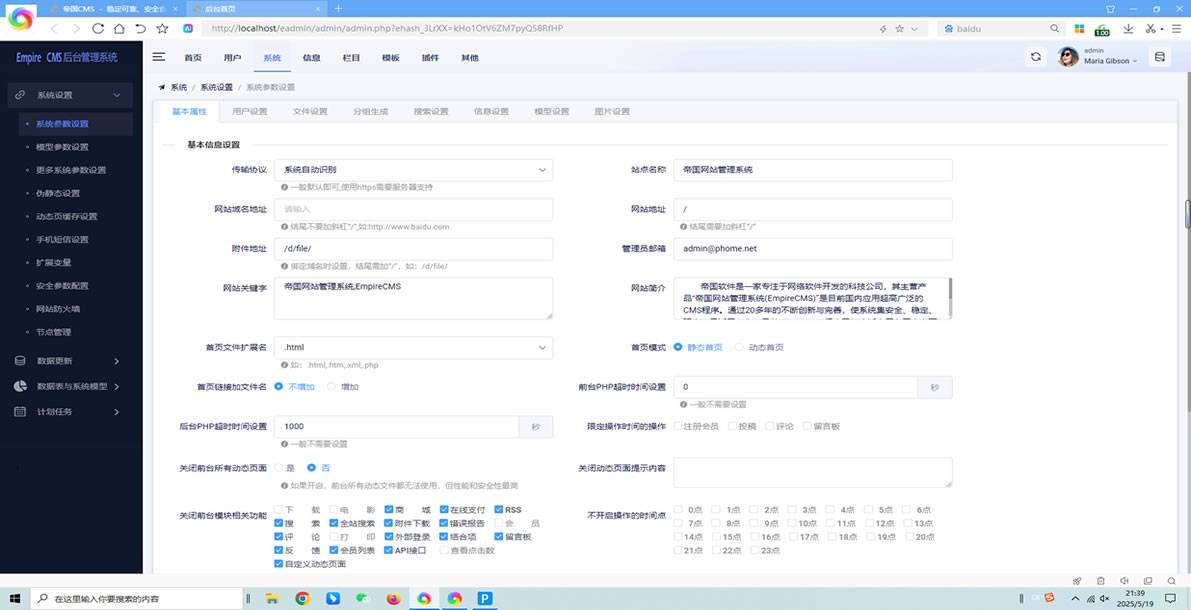Open a new browser tab with plus
The image size is (1191, 610).
coord(338,8)
